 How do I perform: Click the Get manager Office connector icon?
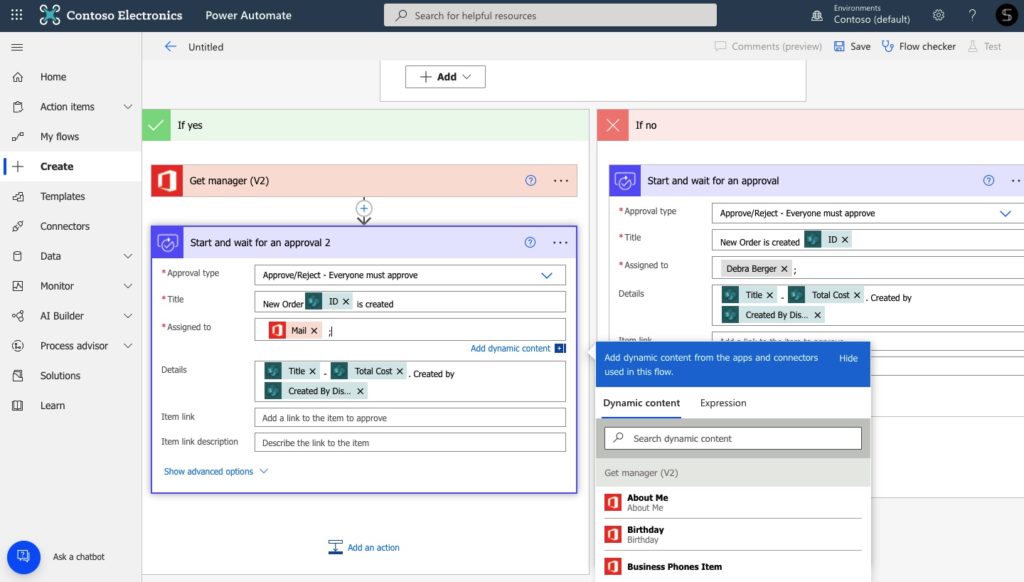coord(167,180)
